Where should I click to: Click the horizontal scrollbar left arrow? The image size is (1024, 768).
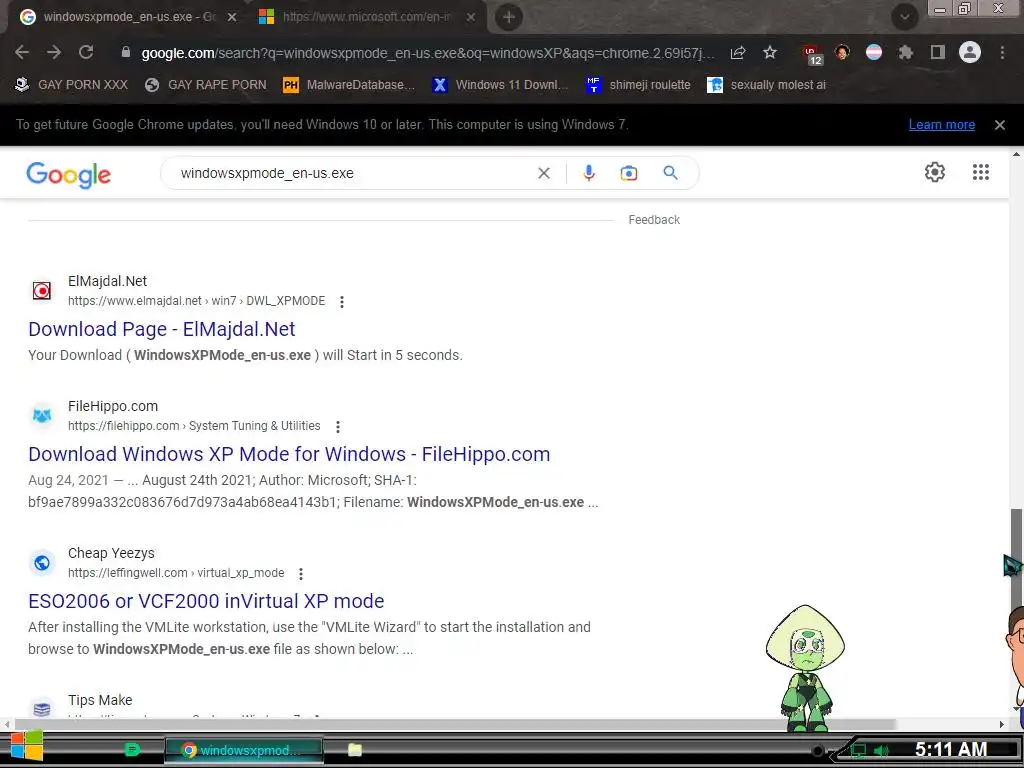tap(6, 724)
